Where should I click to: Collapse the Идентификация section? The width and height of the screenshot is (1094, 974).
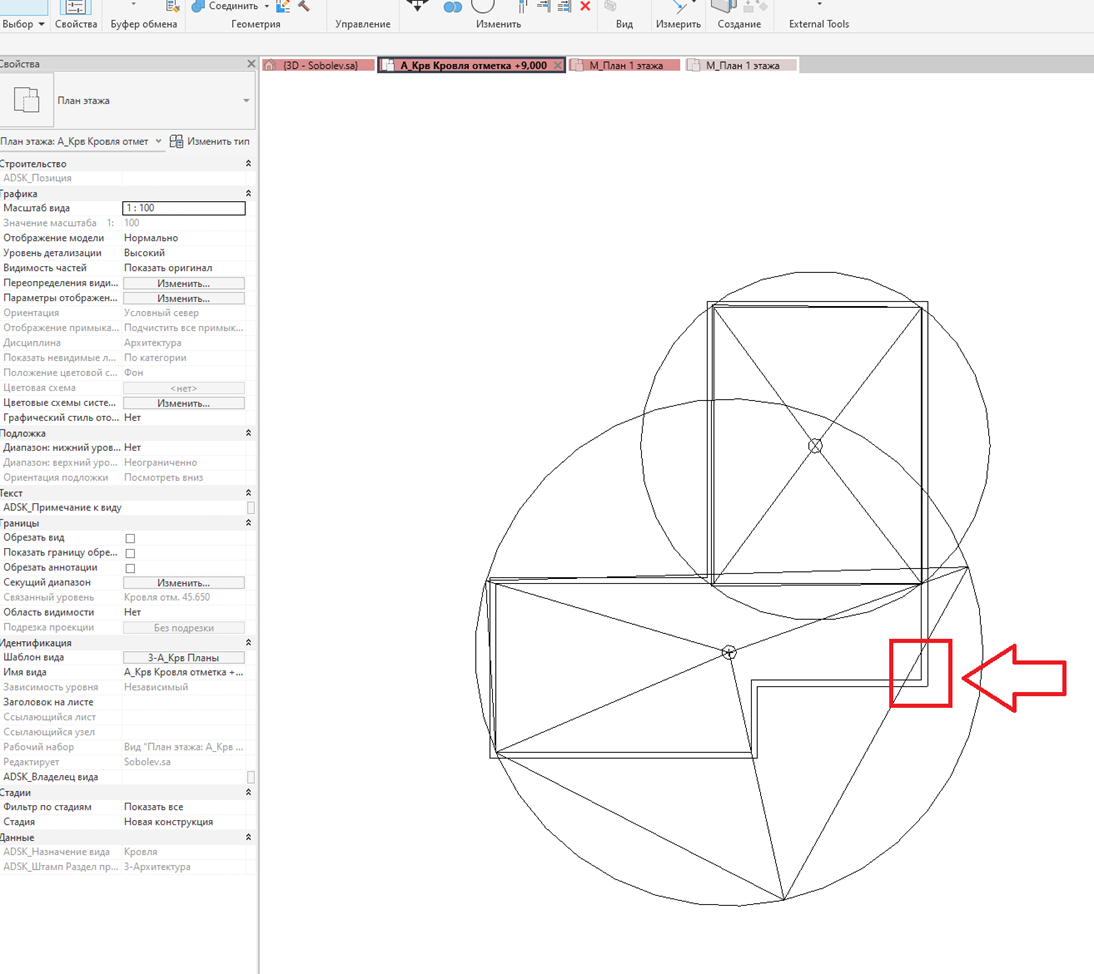248,642
